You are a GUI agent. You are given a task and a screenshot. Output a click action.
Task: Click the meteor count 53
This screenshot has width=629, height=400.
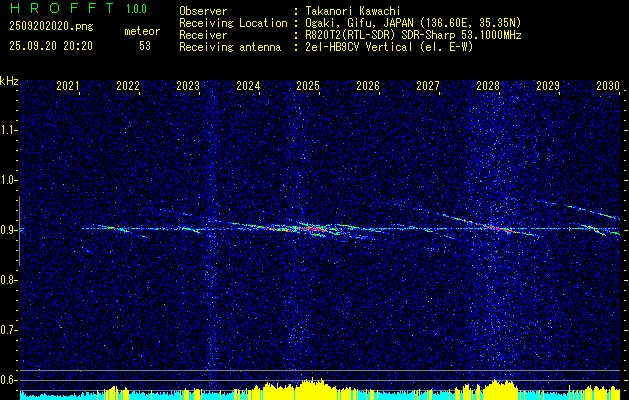pyautogui.click(x=145, y=46)
